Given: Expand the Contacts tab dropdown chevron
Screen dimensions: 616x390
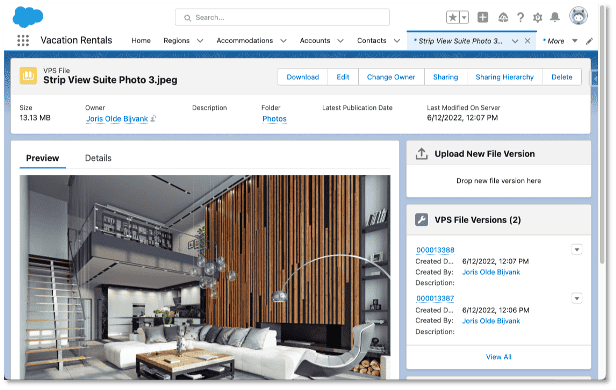Looking at the screenshot, I should 397,41.
